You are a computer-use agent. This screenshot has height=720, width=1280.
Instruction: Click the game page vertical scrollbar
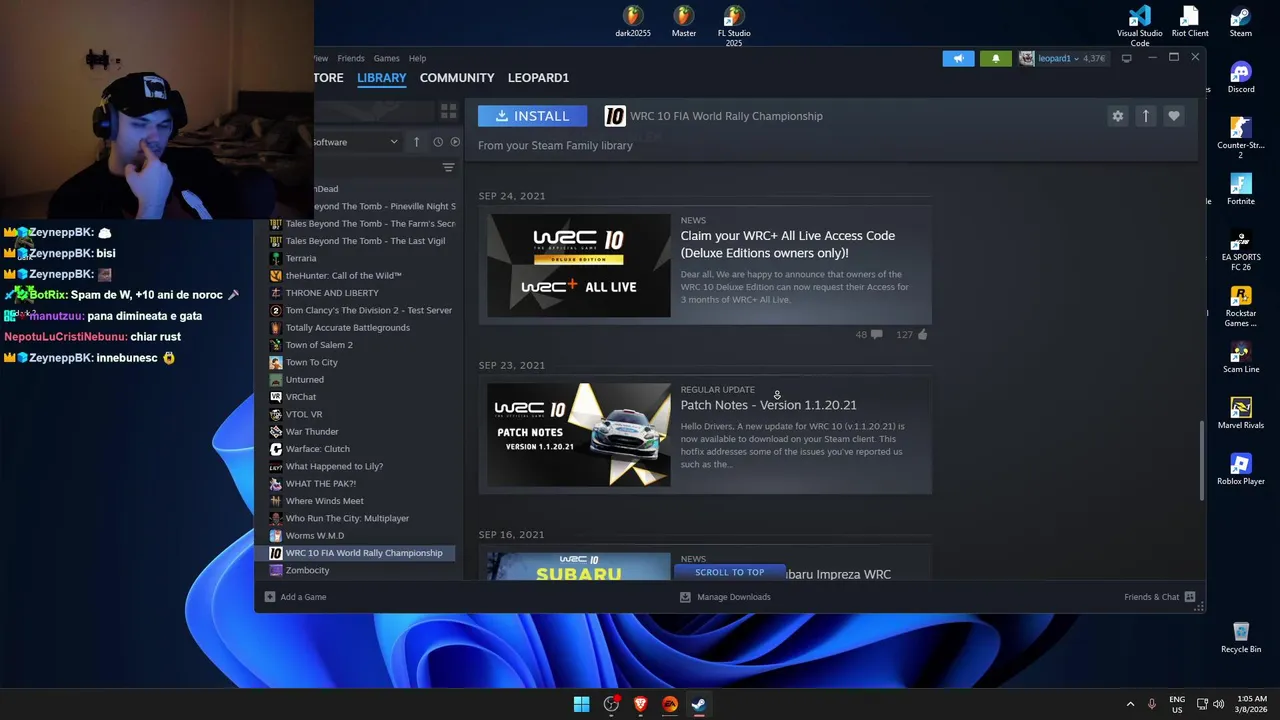1201,460
